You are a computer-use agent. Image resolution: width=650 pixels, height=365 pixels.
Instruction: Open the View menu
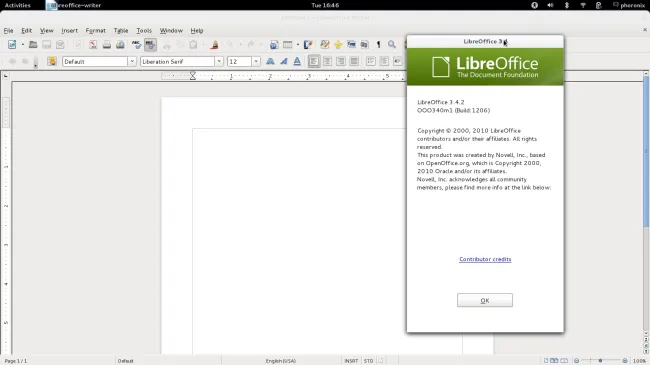click(47, 30)
